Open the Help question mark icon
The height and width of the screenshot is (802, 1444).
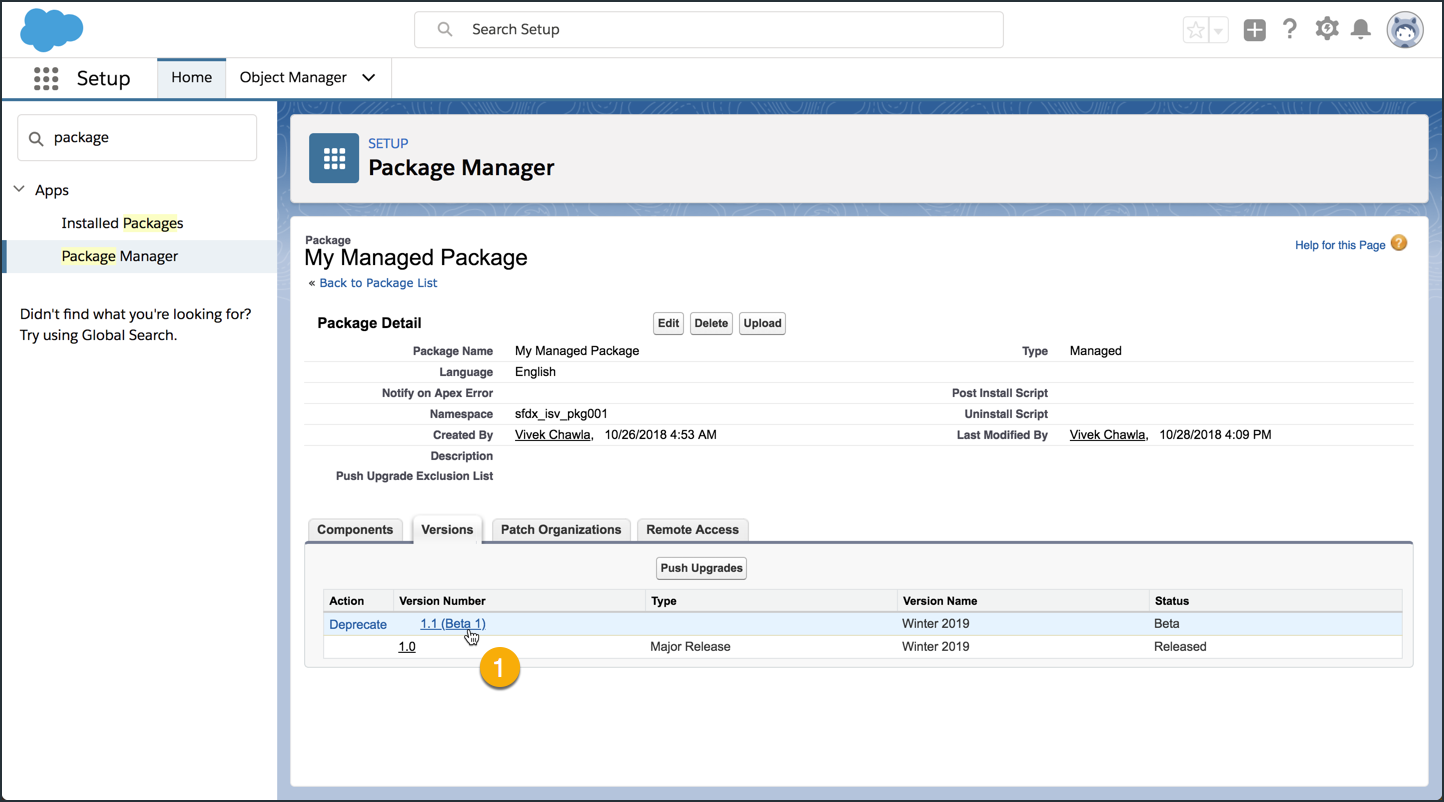pyautogui.click(x=1290, y=30)
